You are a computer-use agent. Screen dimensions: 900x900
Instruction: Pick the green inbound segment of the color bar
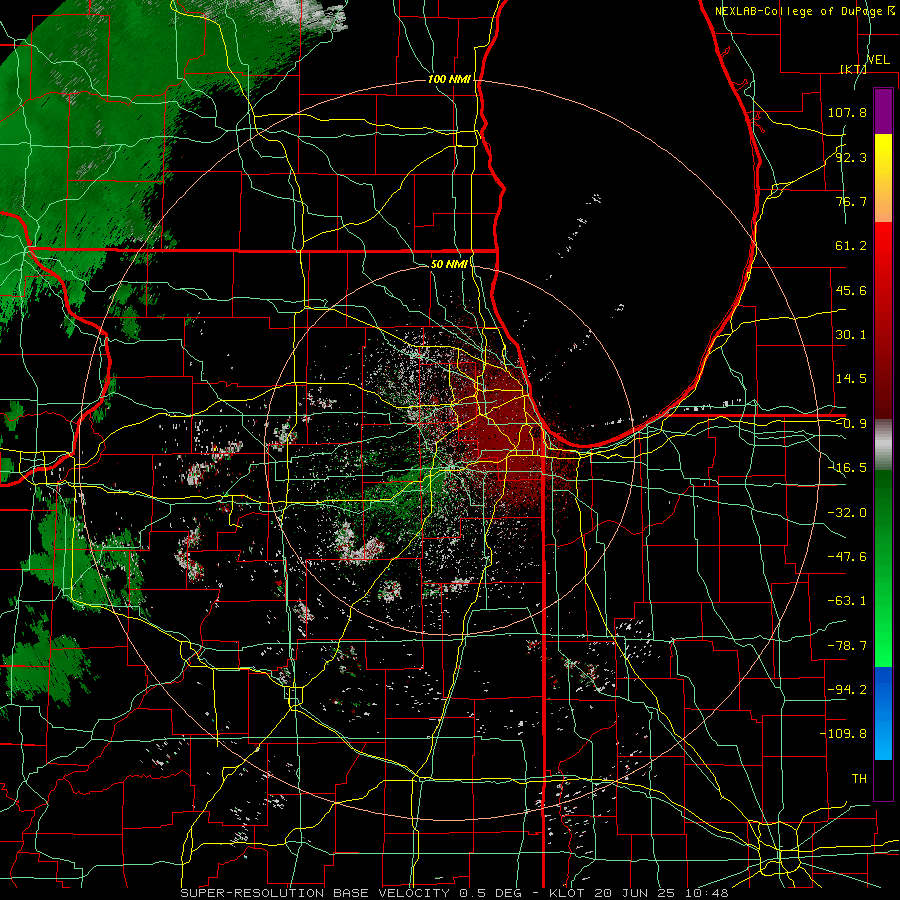tap(883, 568)
